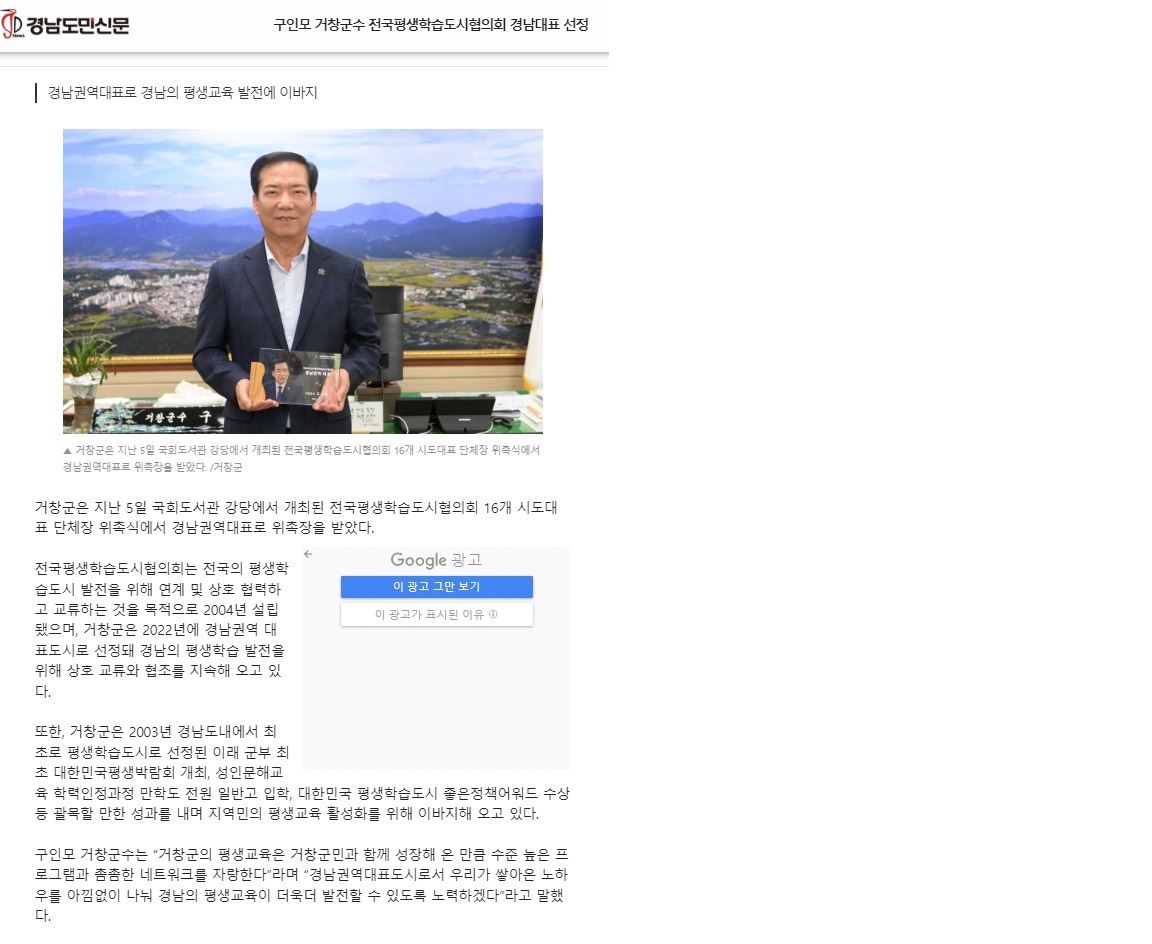This screenshot has width=1152, height=944.
Task: Click the info icon beside 이 광고가 표시된 이유
Action: point(493,614)
